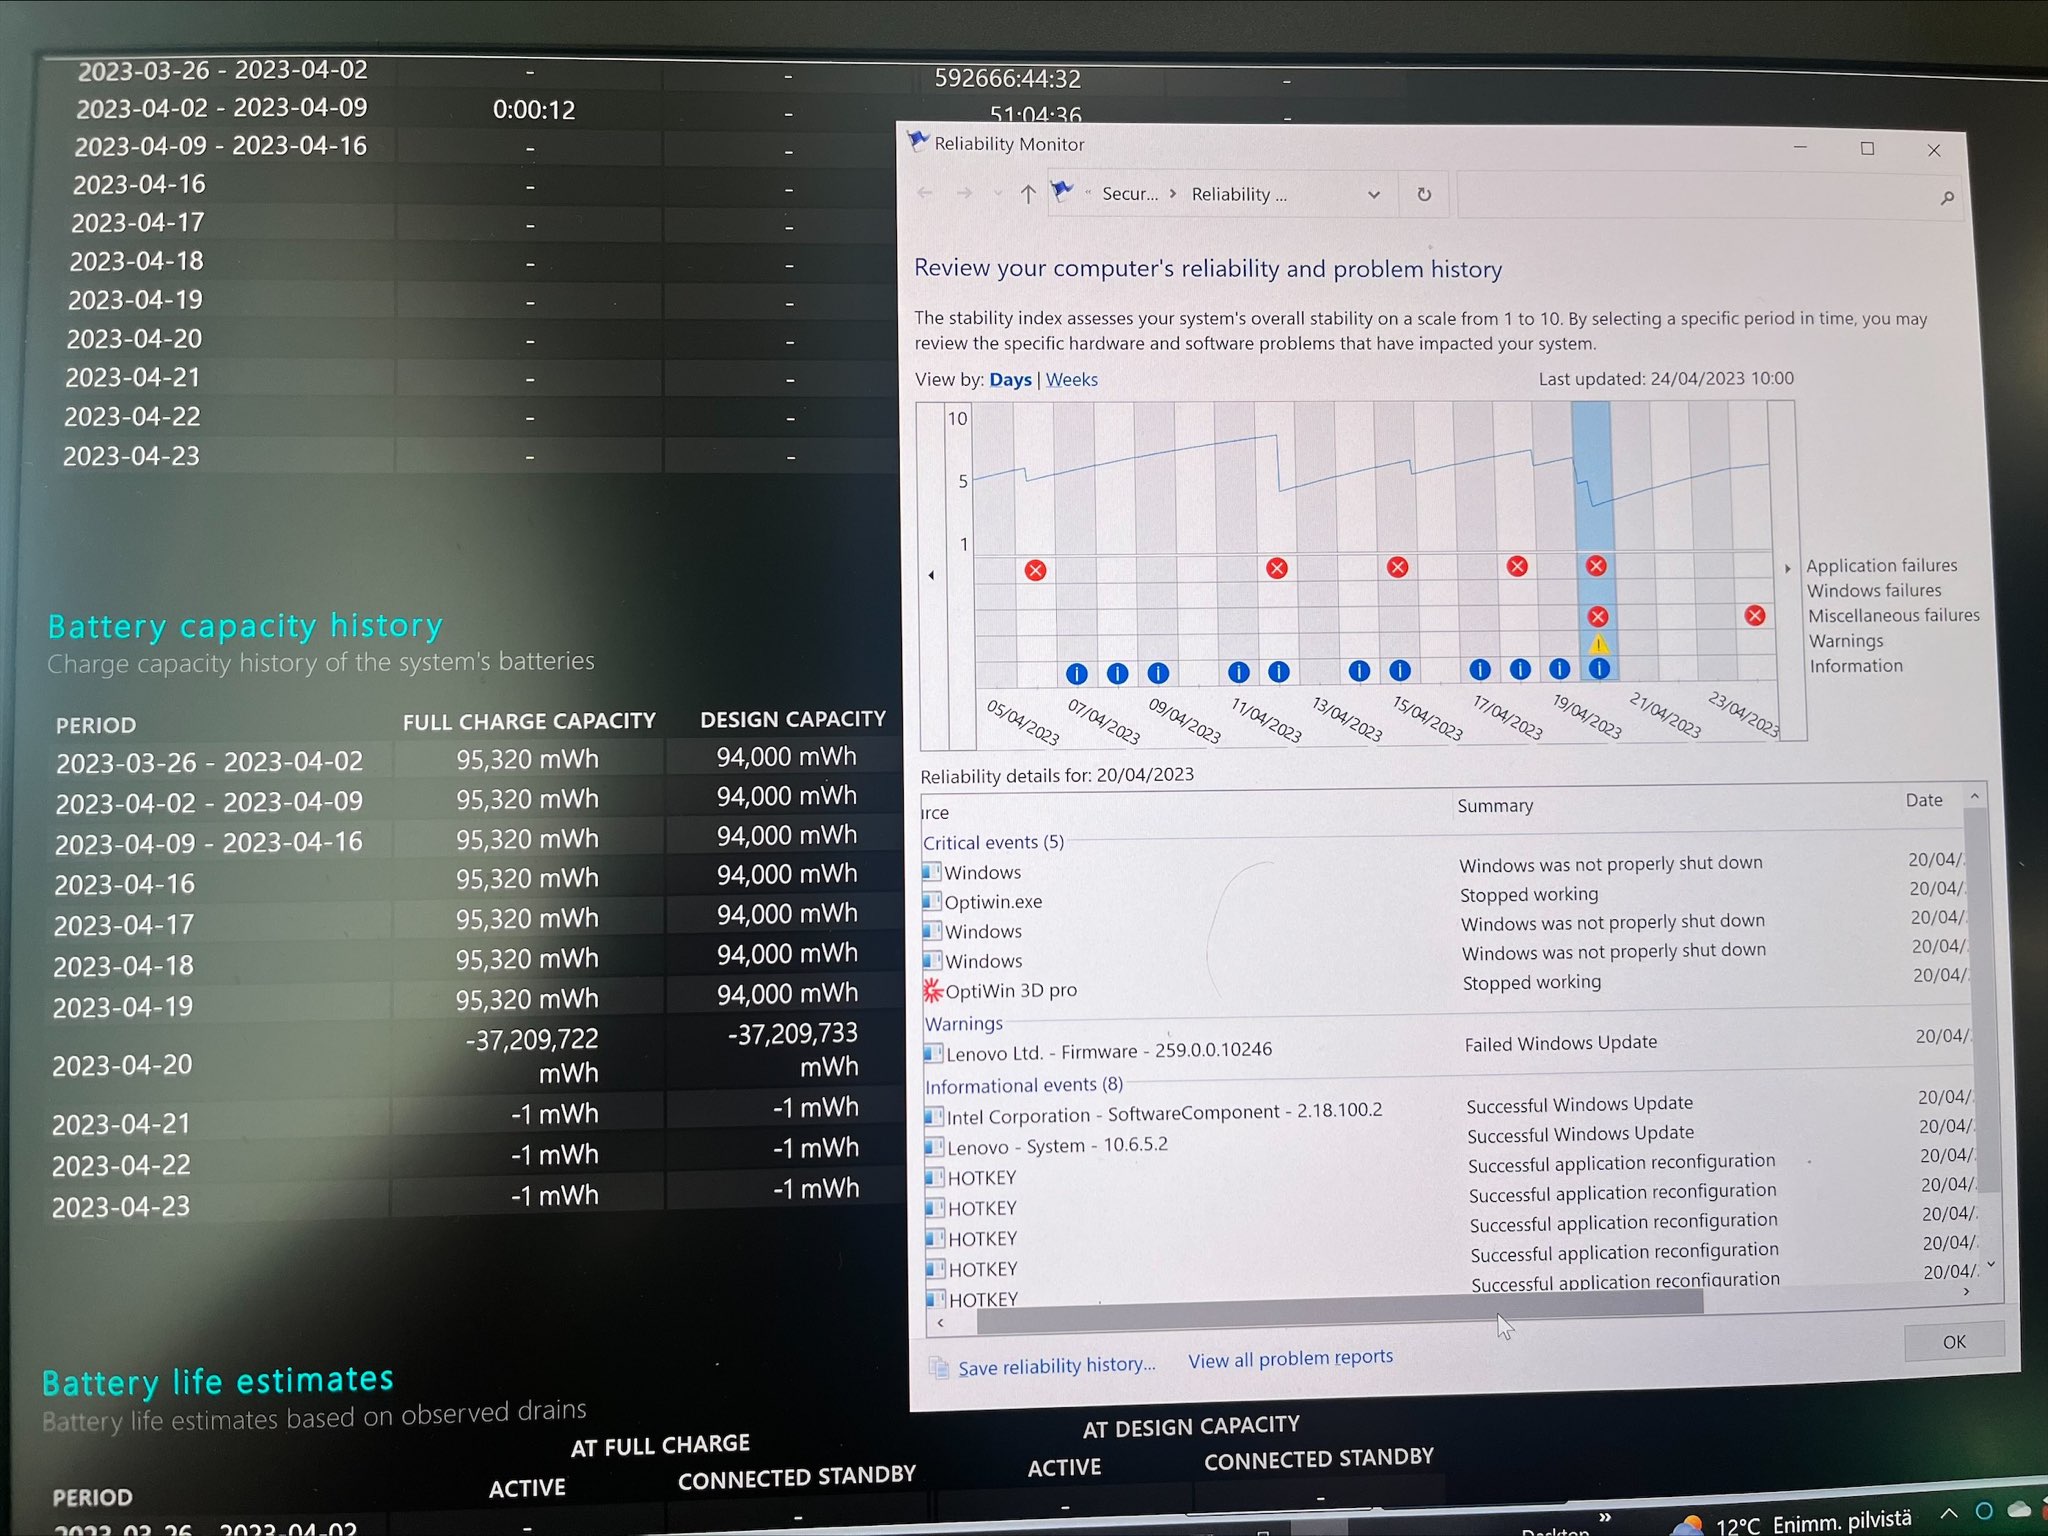This screenshot has height=1536, width=2048.
Task: Click the details list scroll-up arrow
Action: tap(1974, 796)
